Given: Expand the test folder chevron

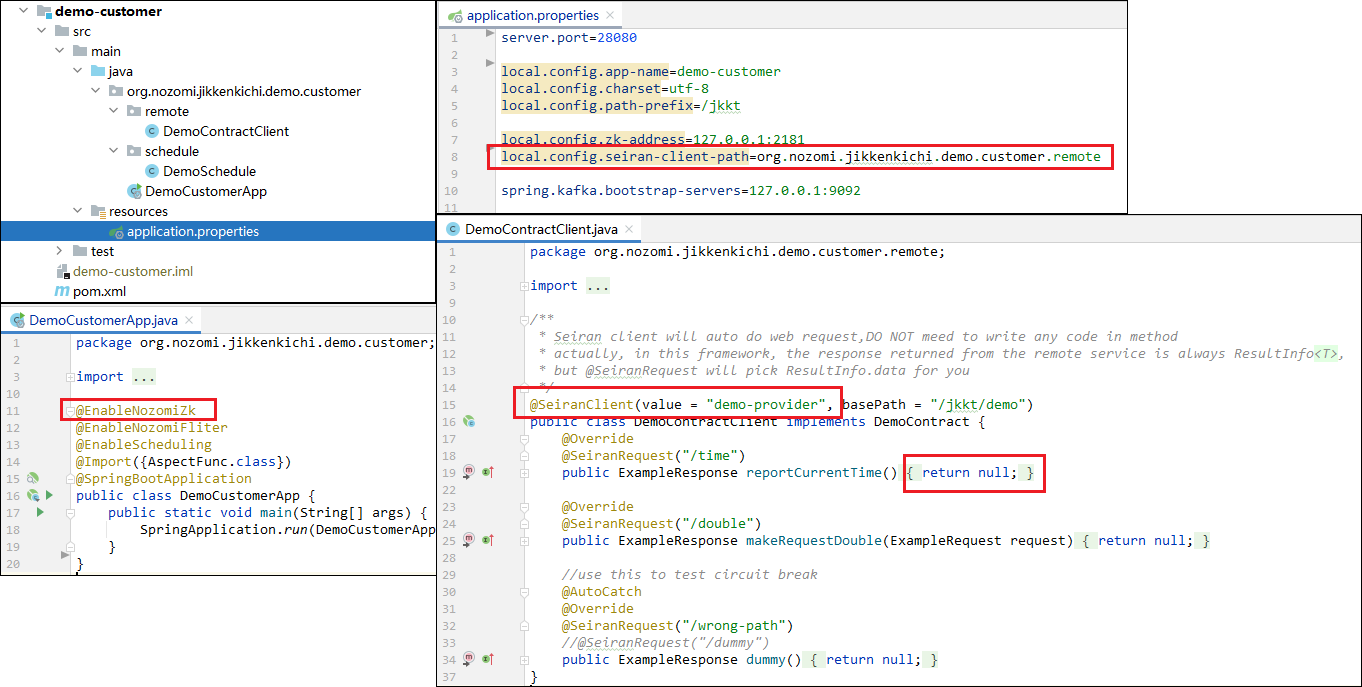Looking at the screenshot, I should click(59, 251).
